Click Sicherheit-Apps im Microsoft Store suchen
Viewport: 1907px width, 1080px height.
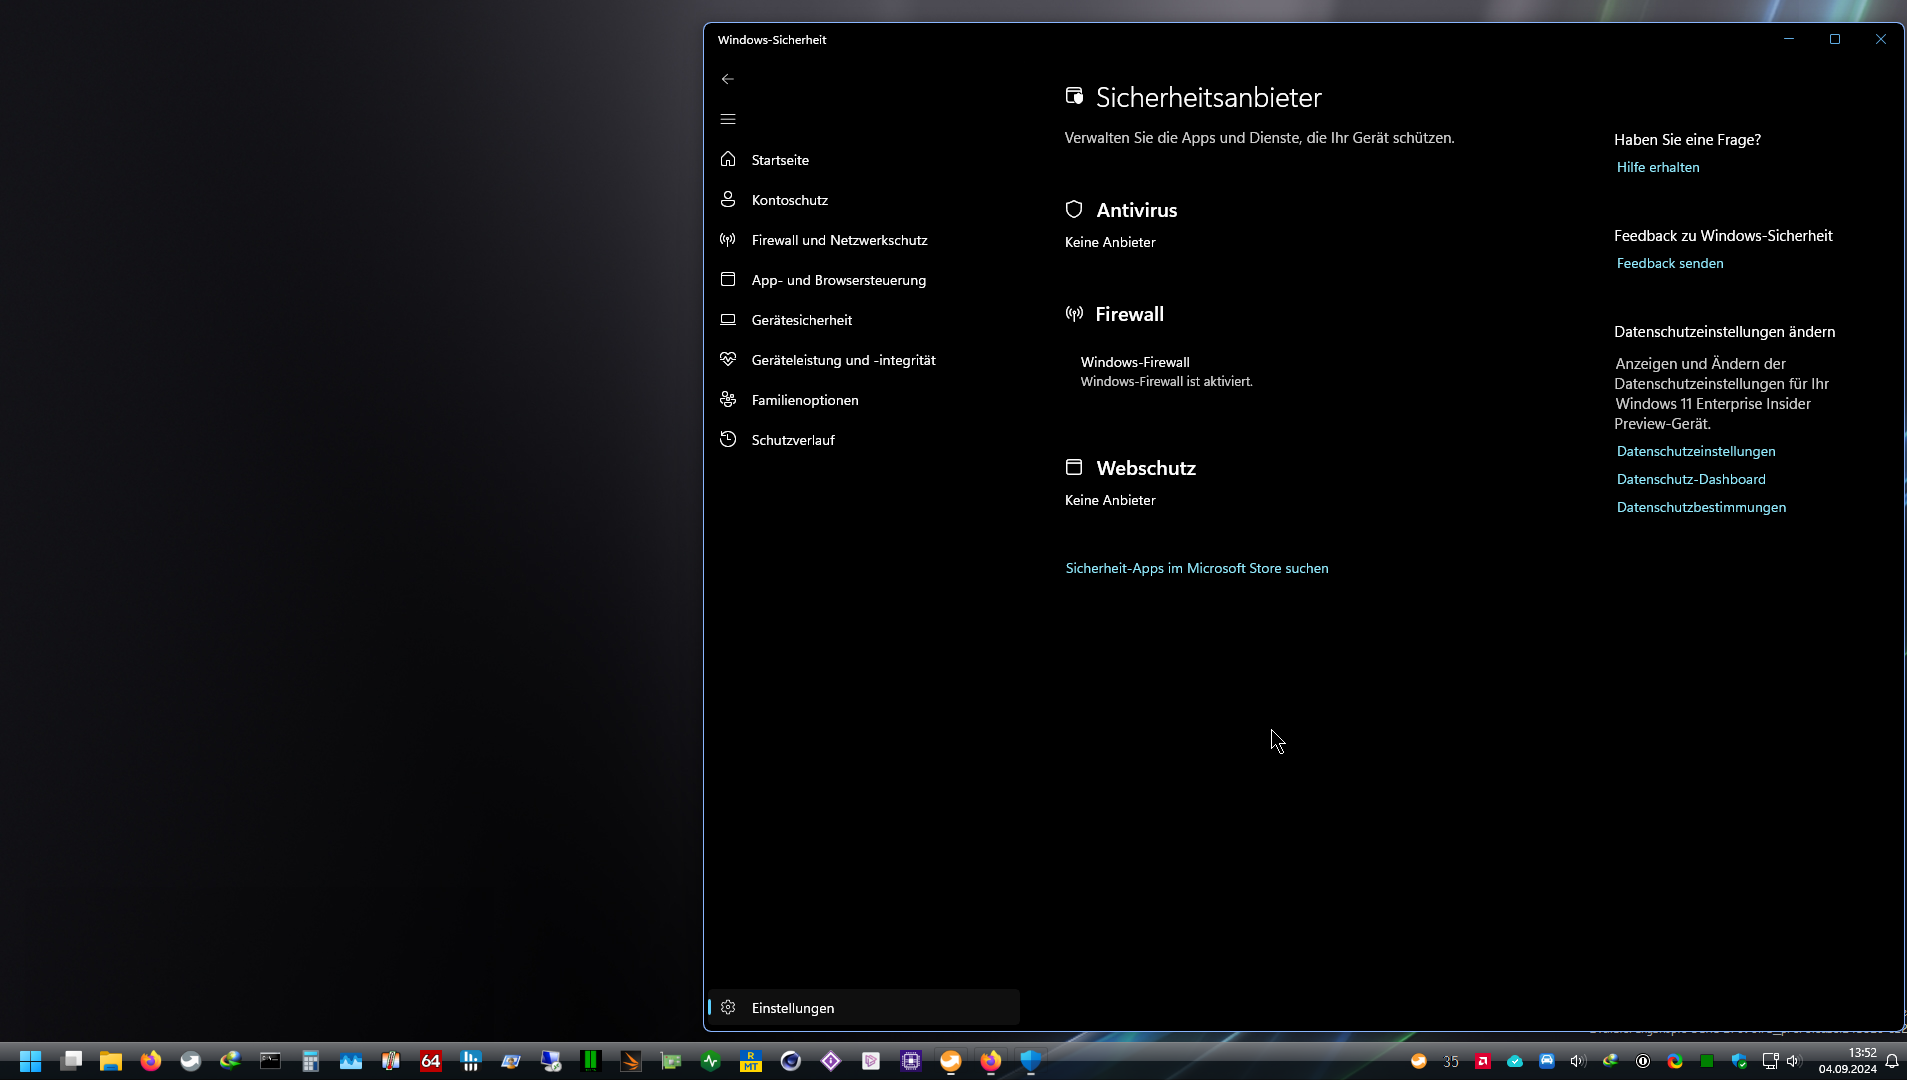click(x=1197, y=568)
